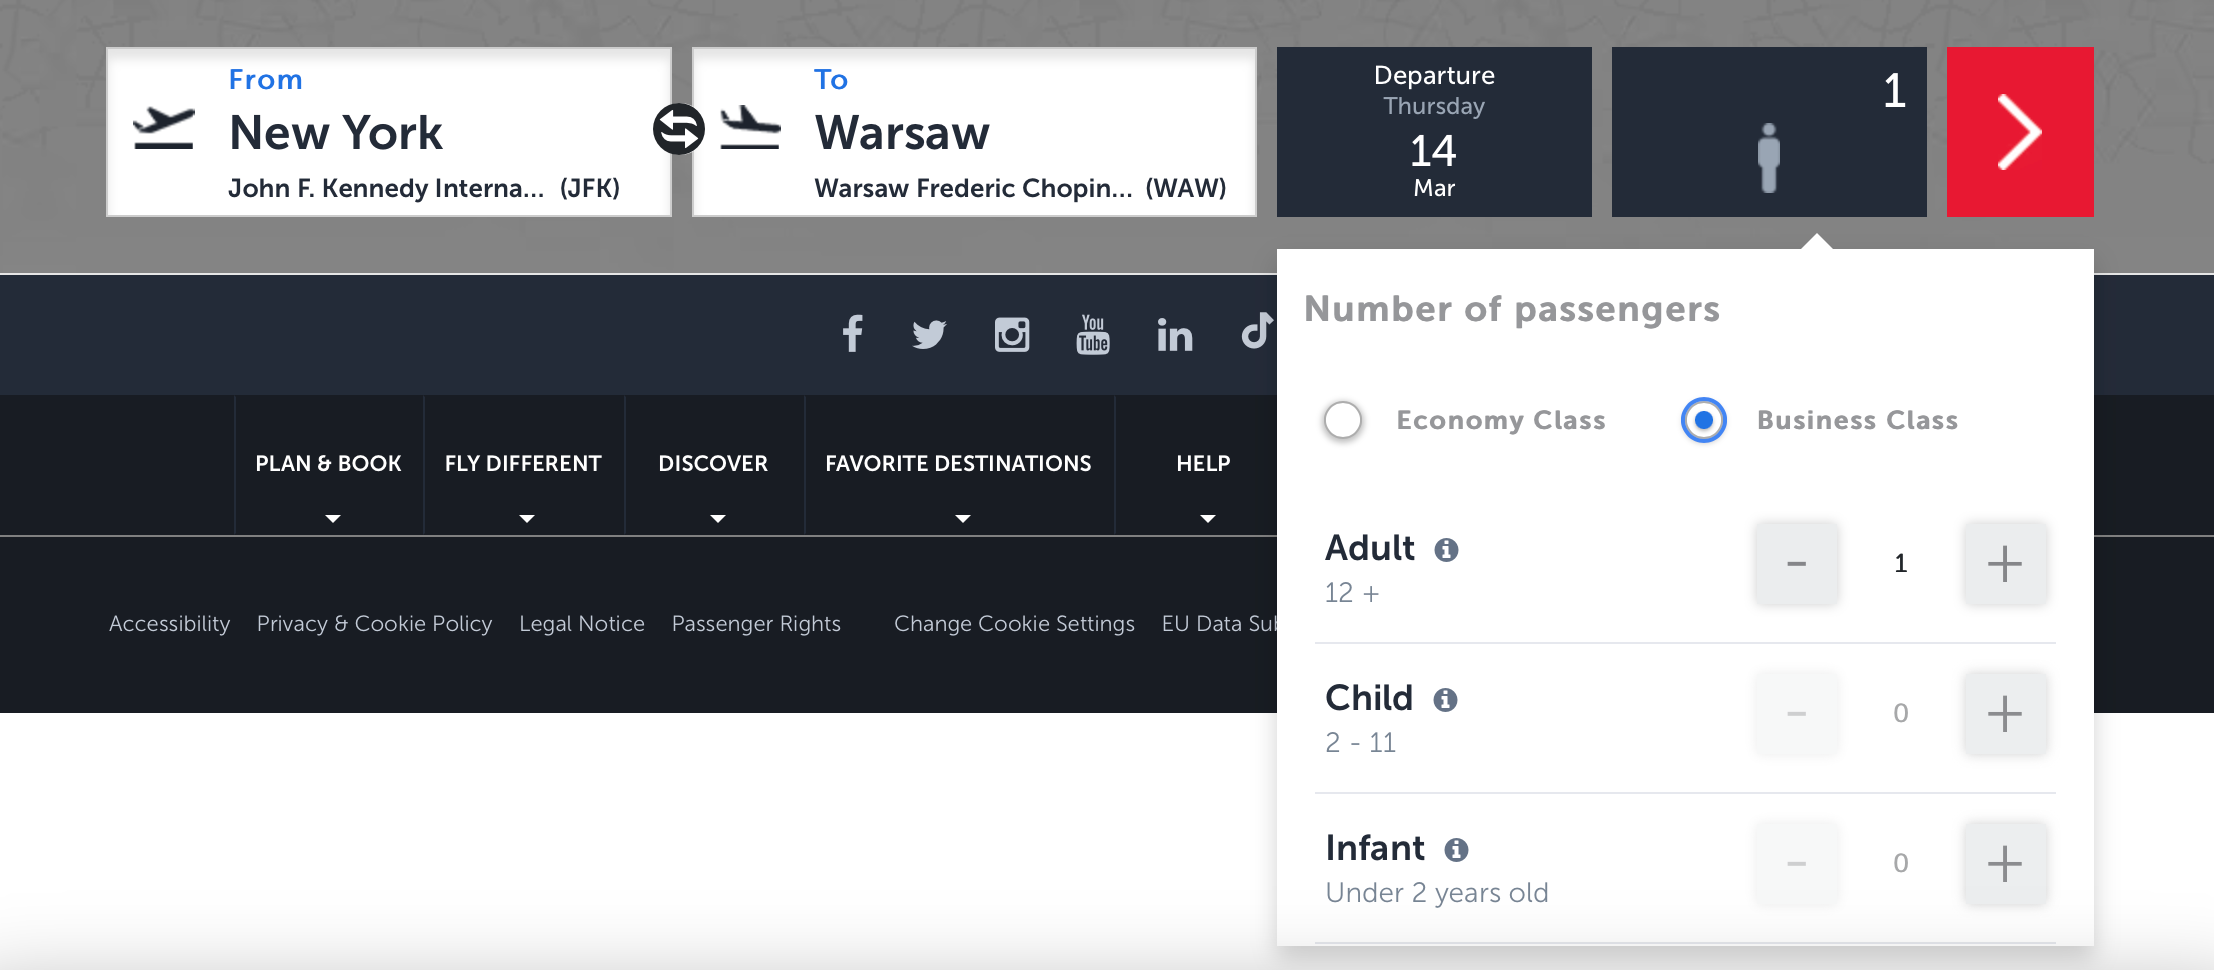Decrease the Adult passenger count
This screenshot has height=970, width=2214.
pos(1796,564)
